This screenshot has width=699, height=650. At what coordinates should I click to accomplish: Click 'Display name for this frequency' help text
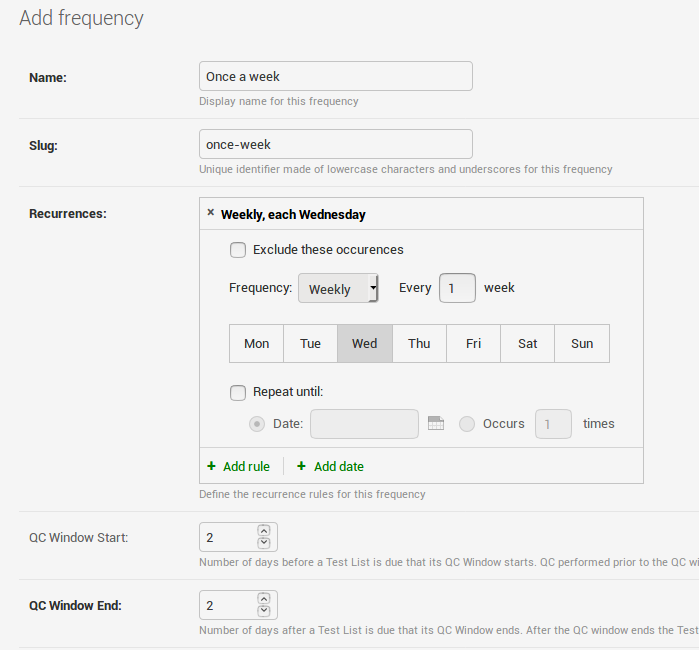tap(279, 101)
